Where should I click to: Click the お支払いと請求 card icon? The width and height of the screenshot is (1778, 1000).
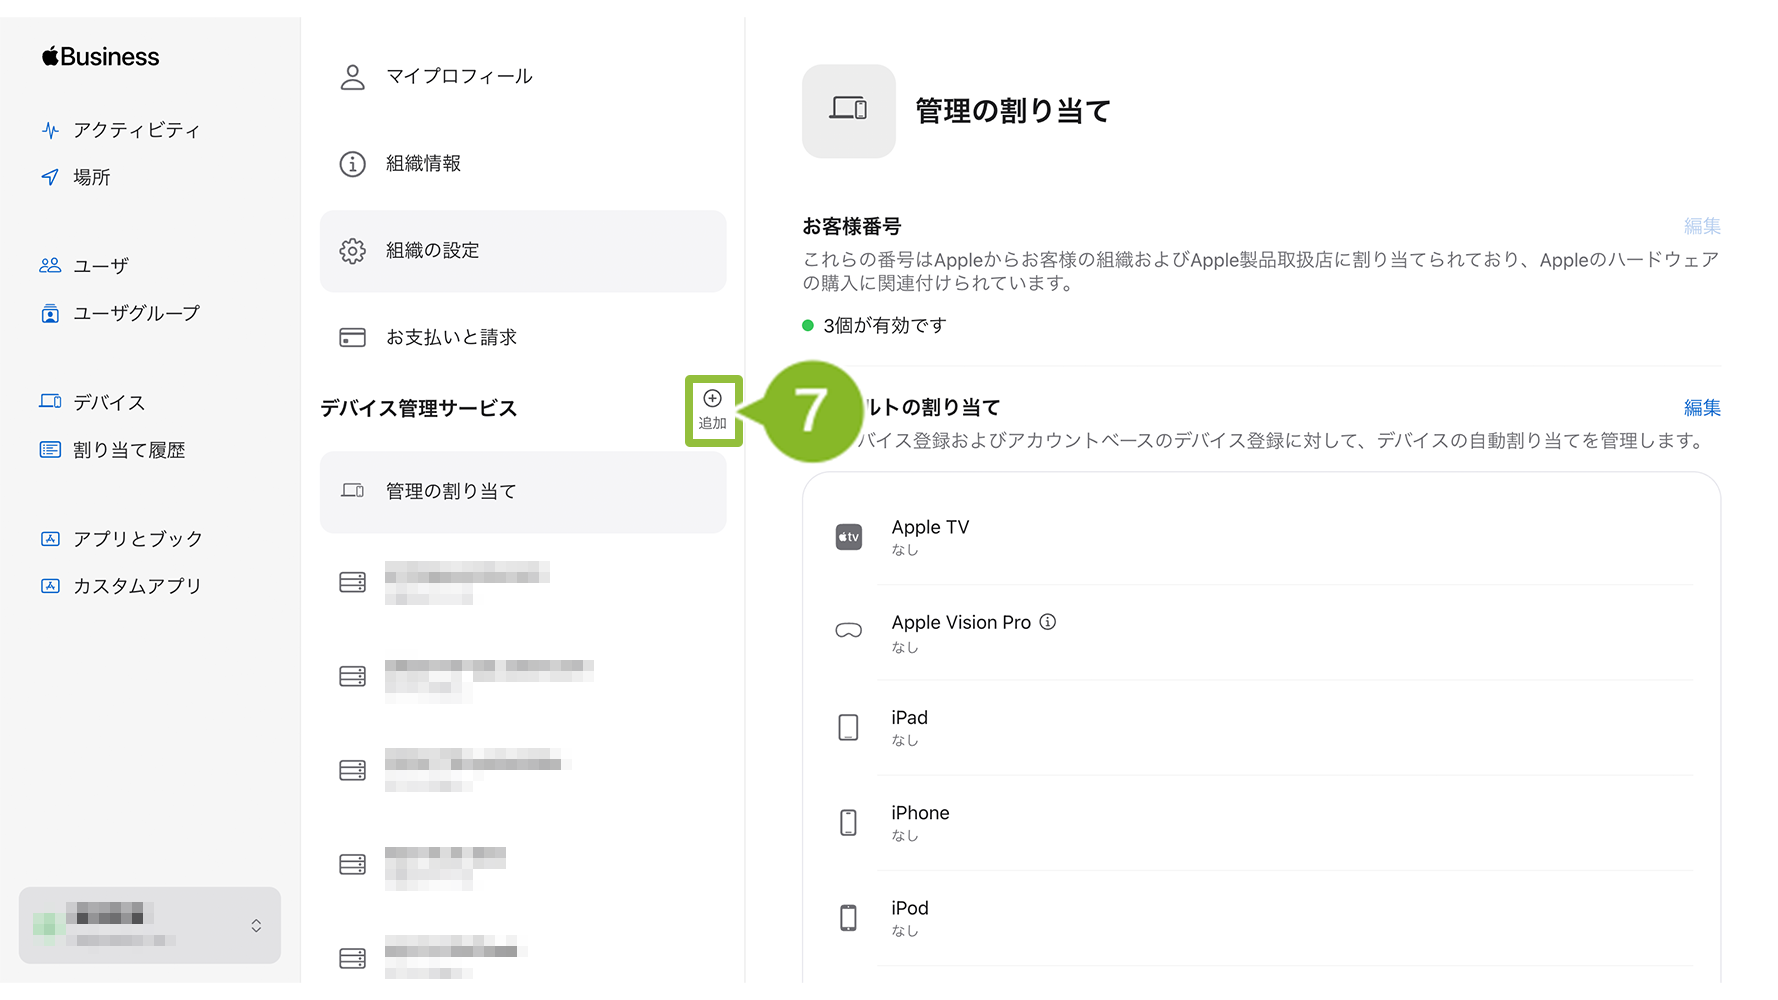[x=352, y=338]
